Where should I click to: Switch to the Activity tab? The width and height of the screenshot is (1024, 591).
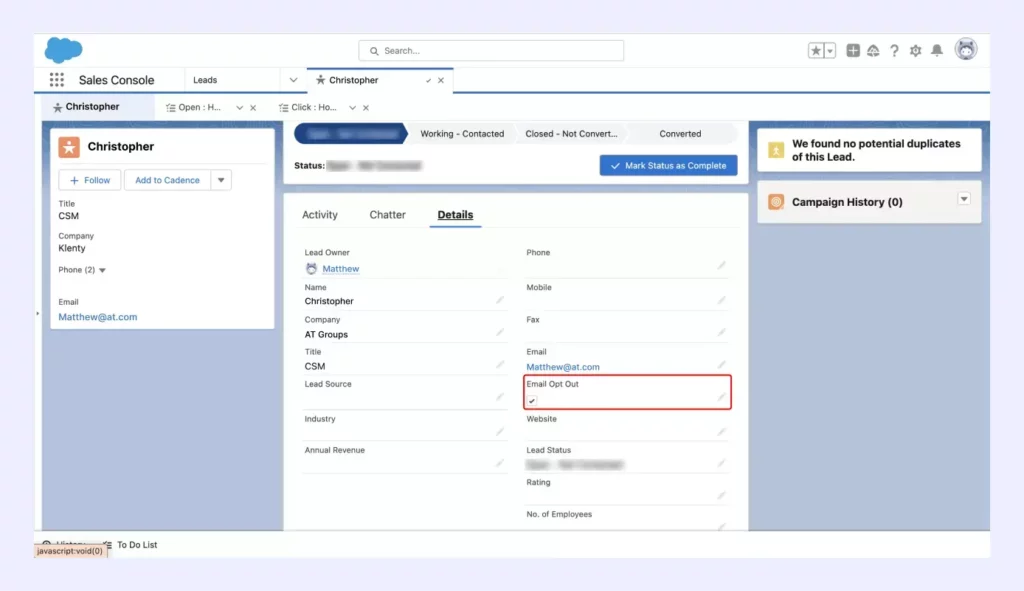coord(320,215)
